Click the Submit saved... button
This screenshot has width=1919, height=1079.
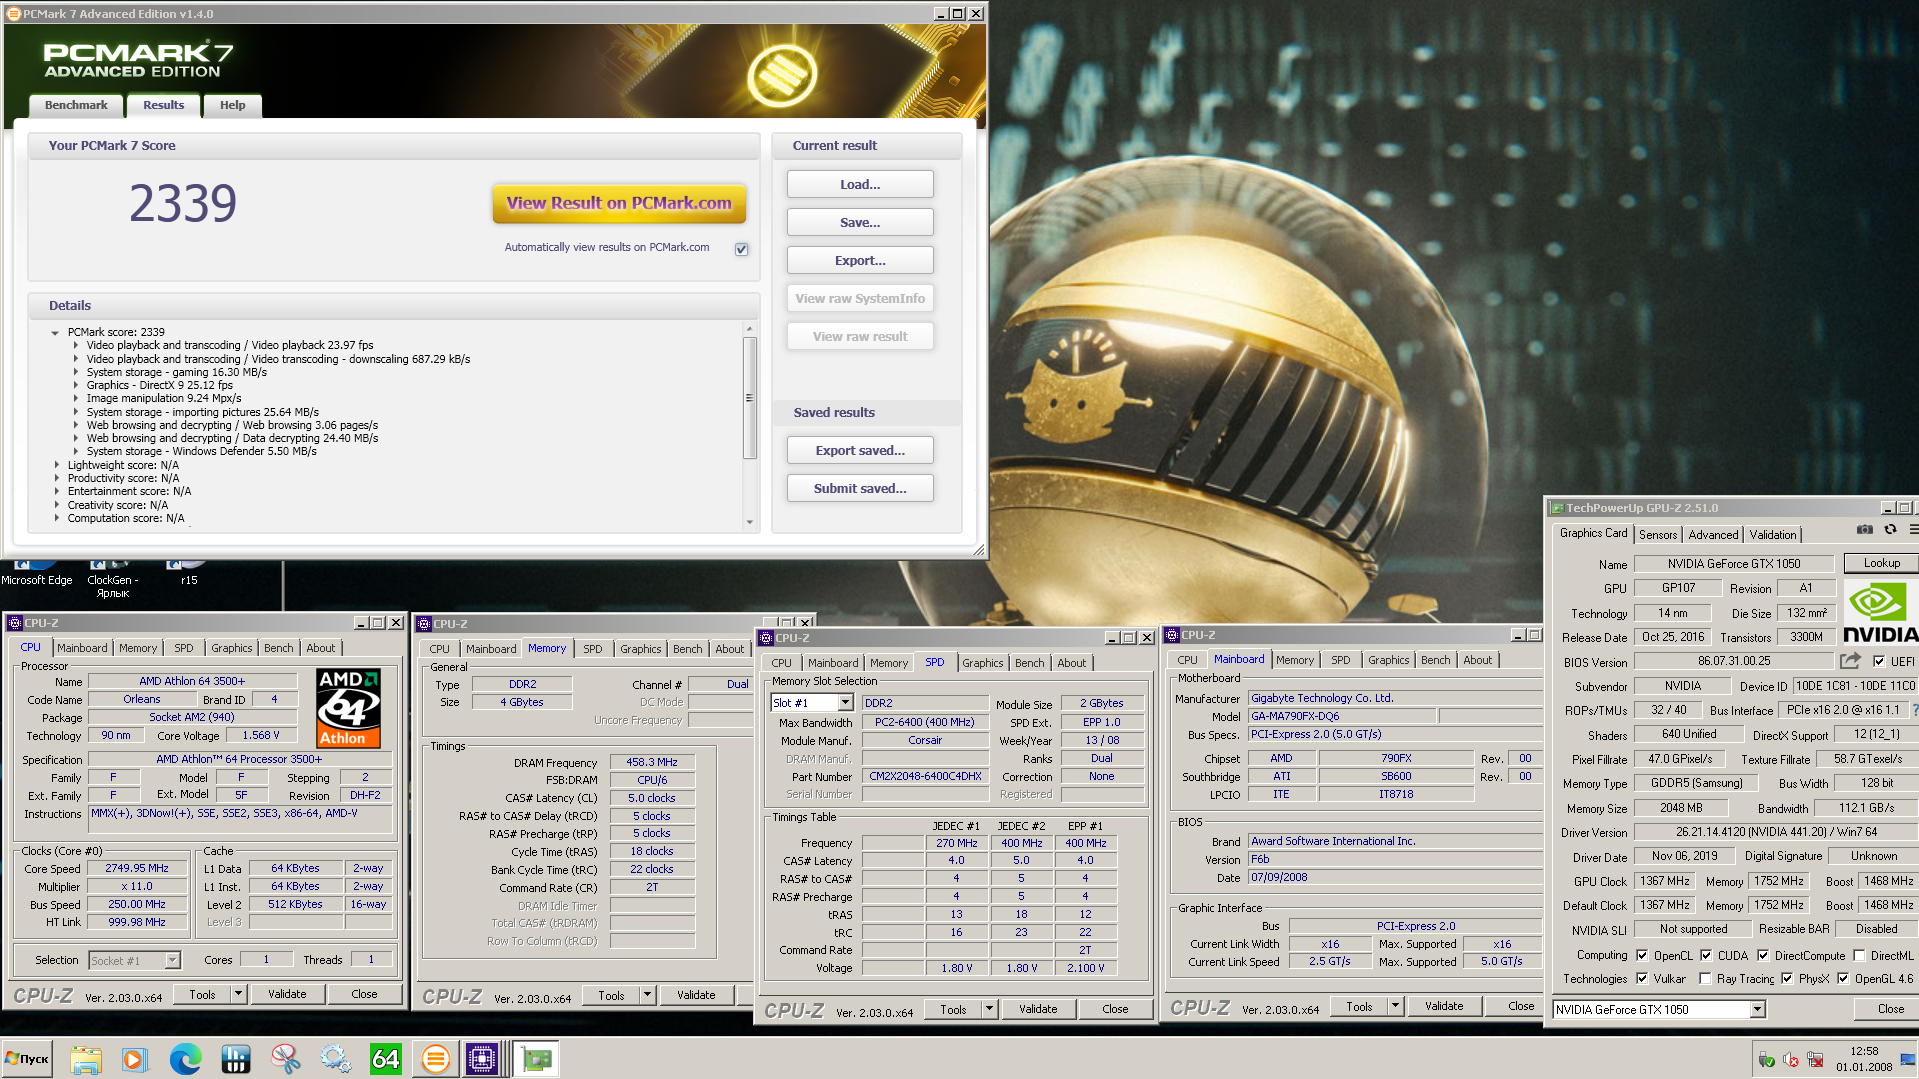(x=860, y=488)
